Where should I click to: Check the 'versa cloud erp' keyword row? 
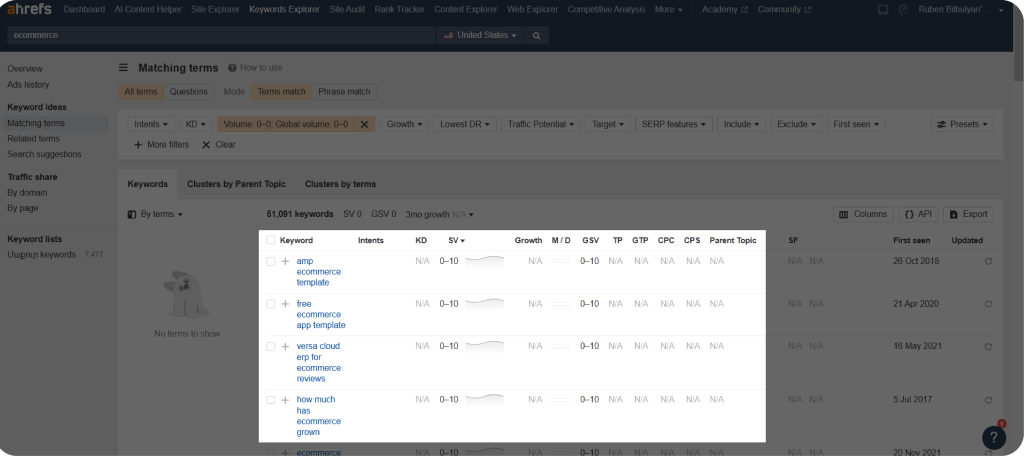tap(270, 346)
